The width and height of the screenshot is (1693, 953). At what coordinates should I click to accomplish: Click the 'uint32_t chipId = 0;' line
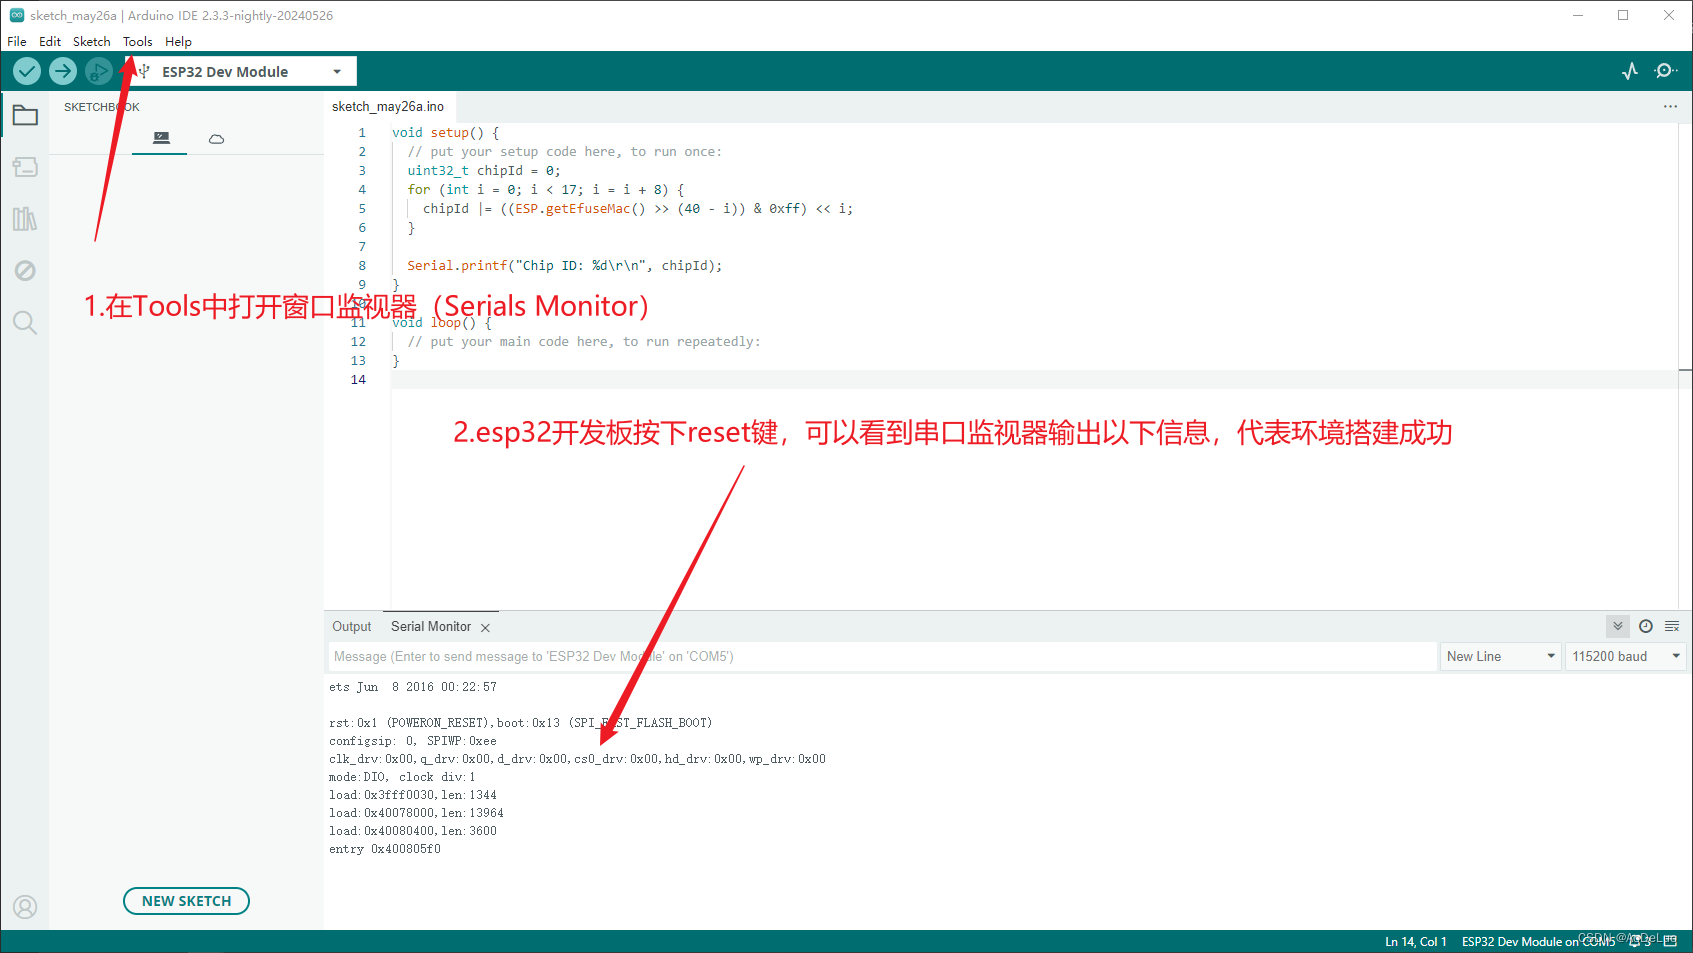click(484, 171)
